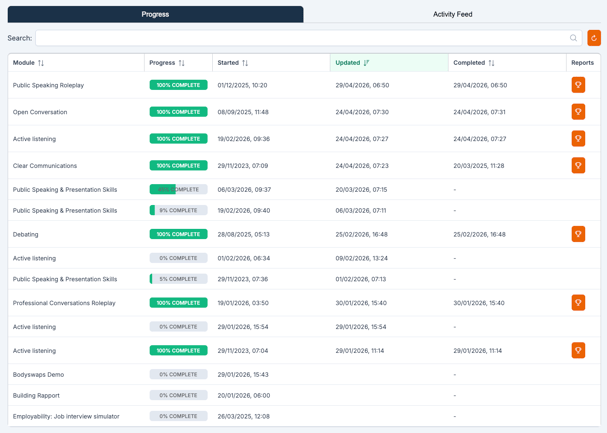The height and width of the screenshot is (433, 607).
Task: Open report for Professional Conversations Roleplay
Action: click(578, 303)
